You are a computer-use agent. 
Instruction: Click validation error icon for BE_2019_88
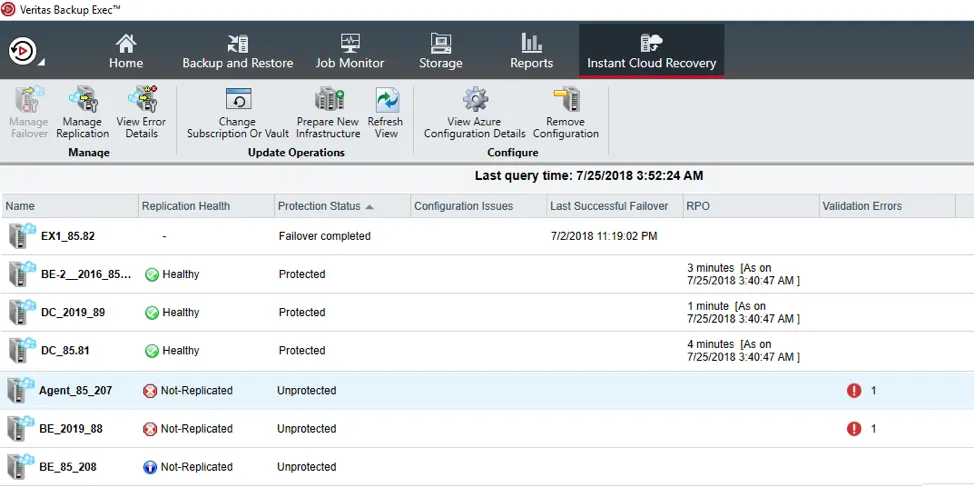pos(854,429)
